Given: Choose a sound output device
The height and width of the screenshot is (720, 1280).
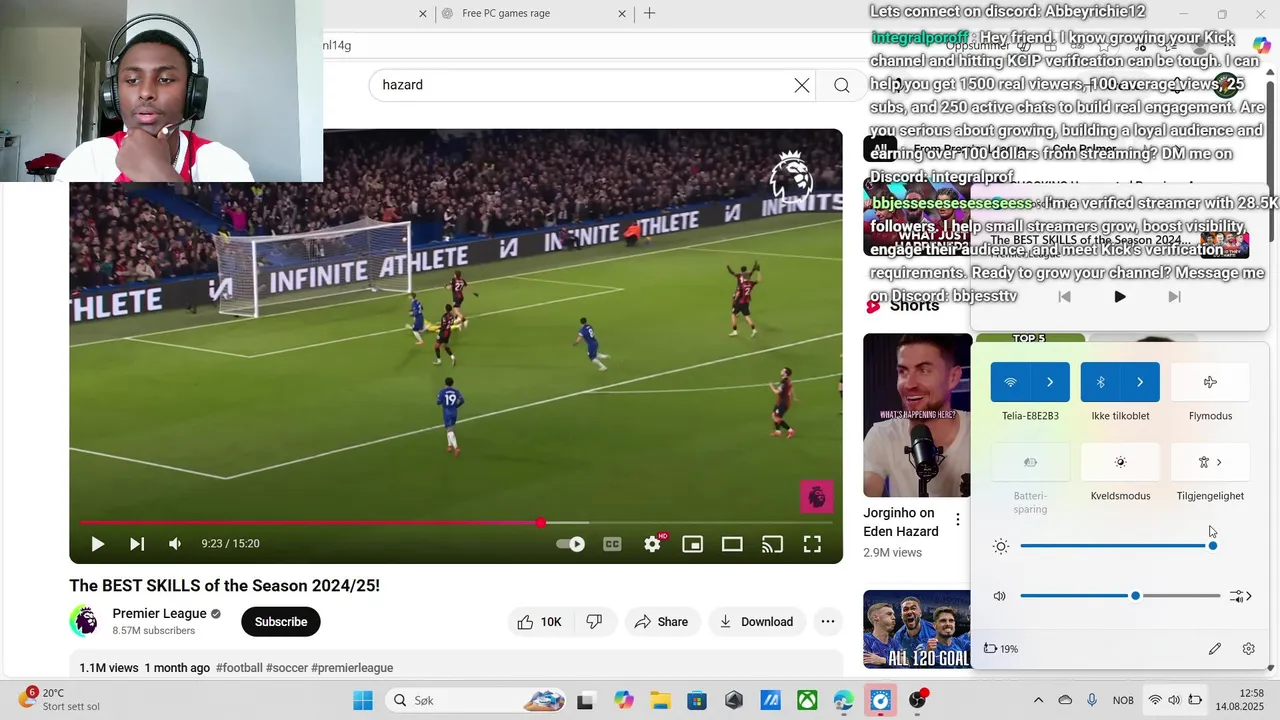Looking at the screenshot, I should 1241,596.
